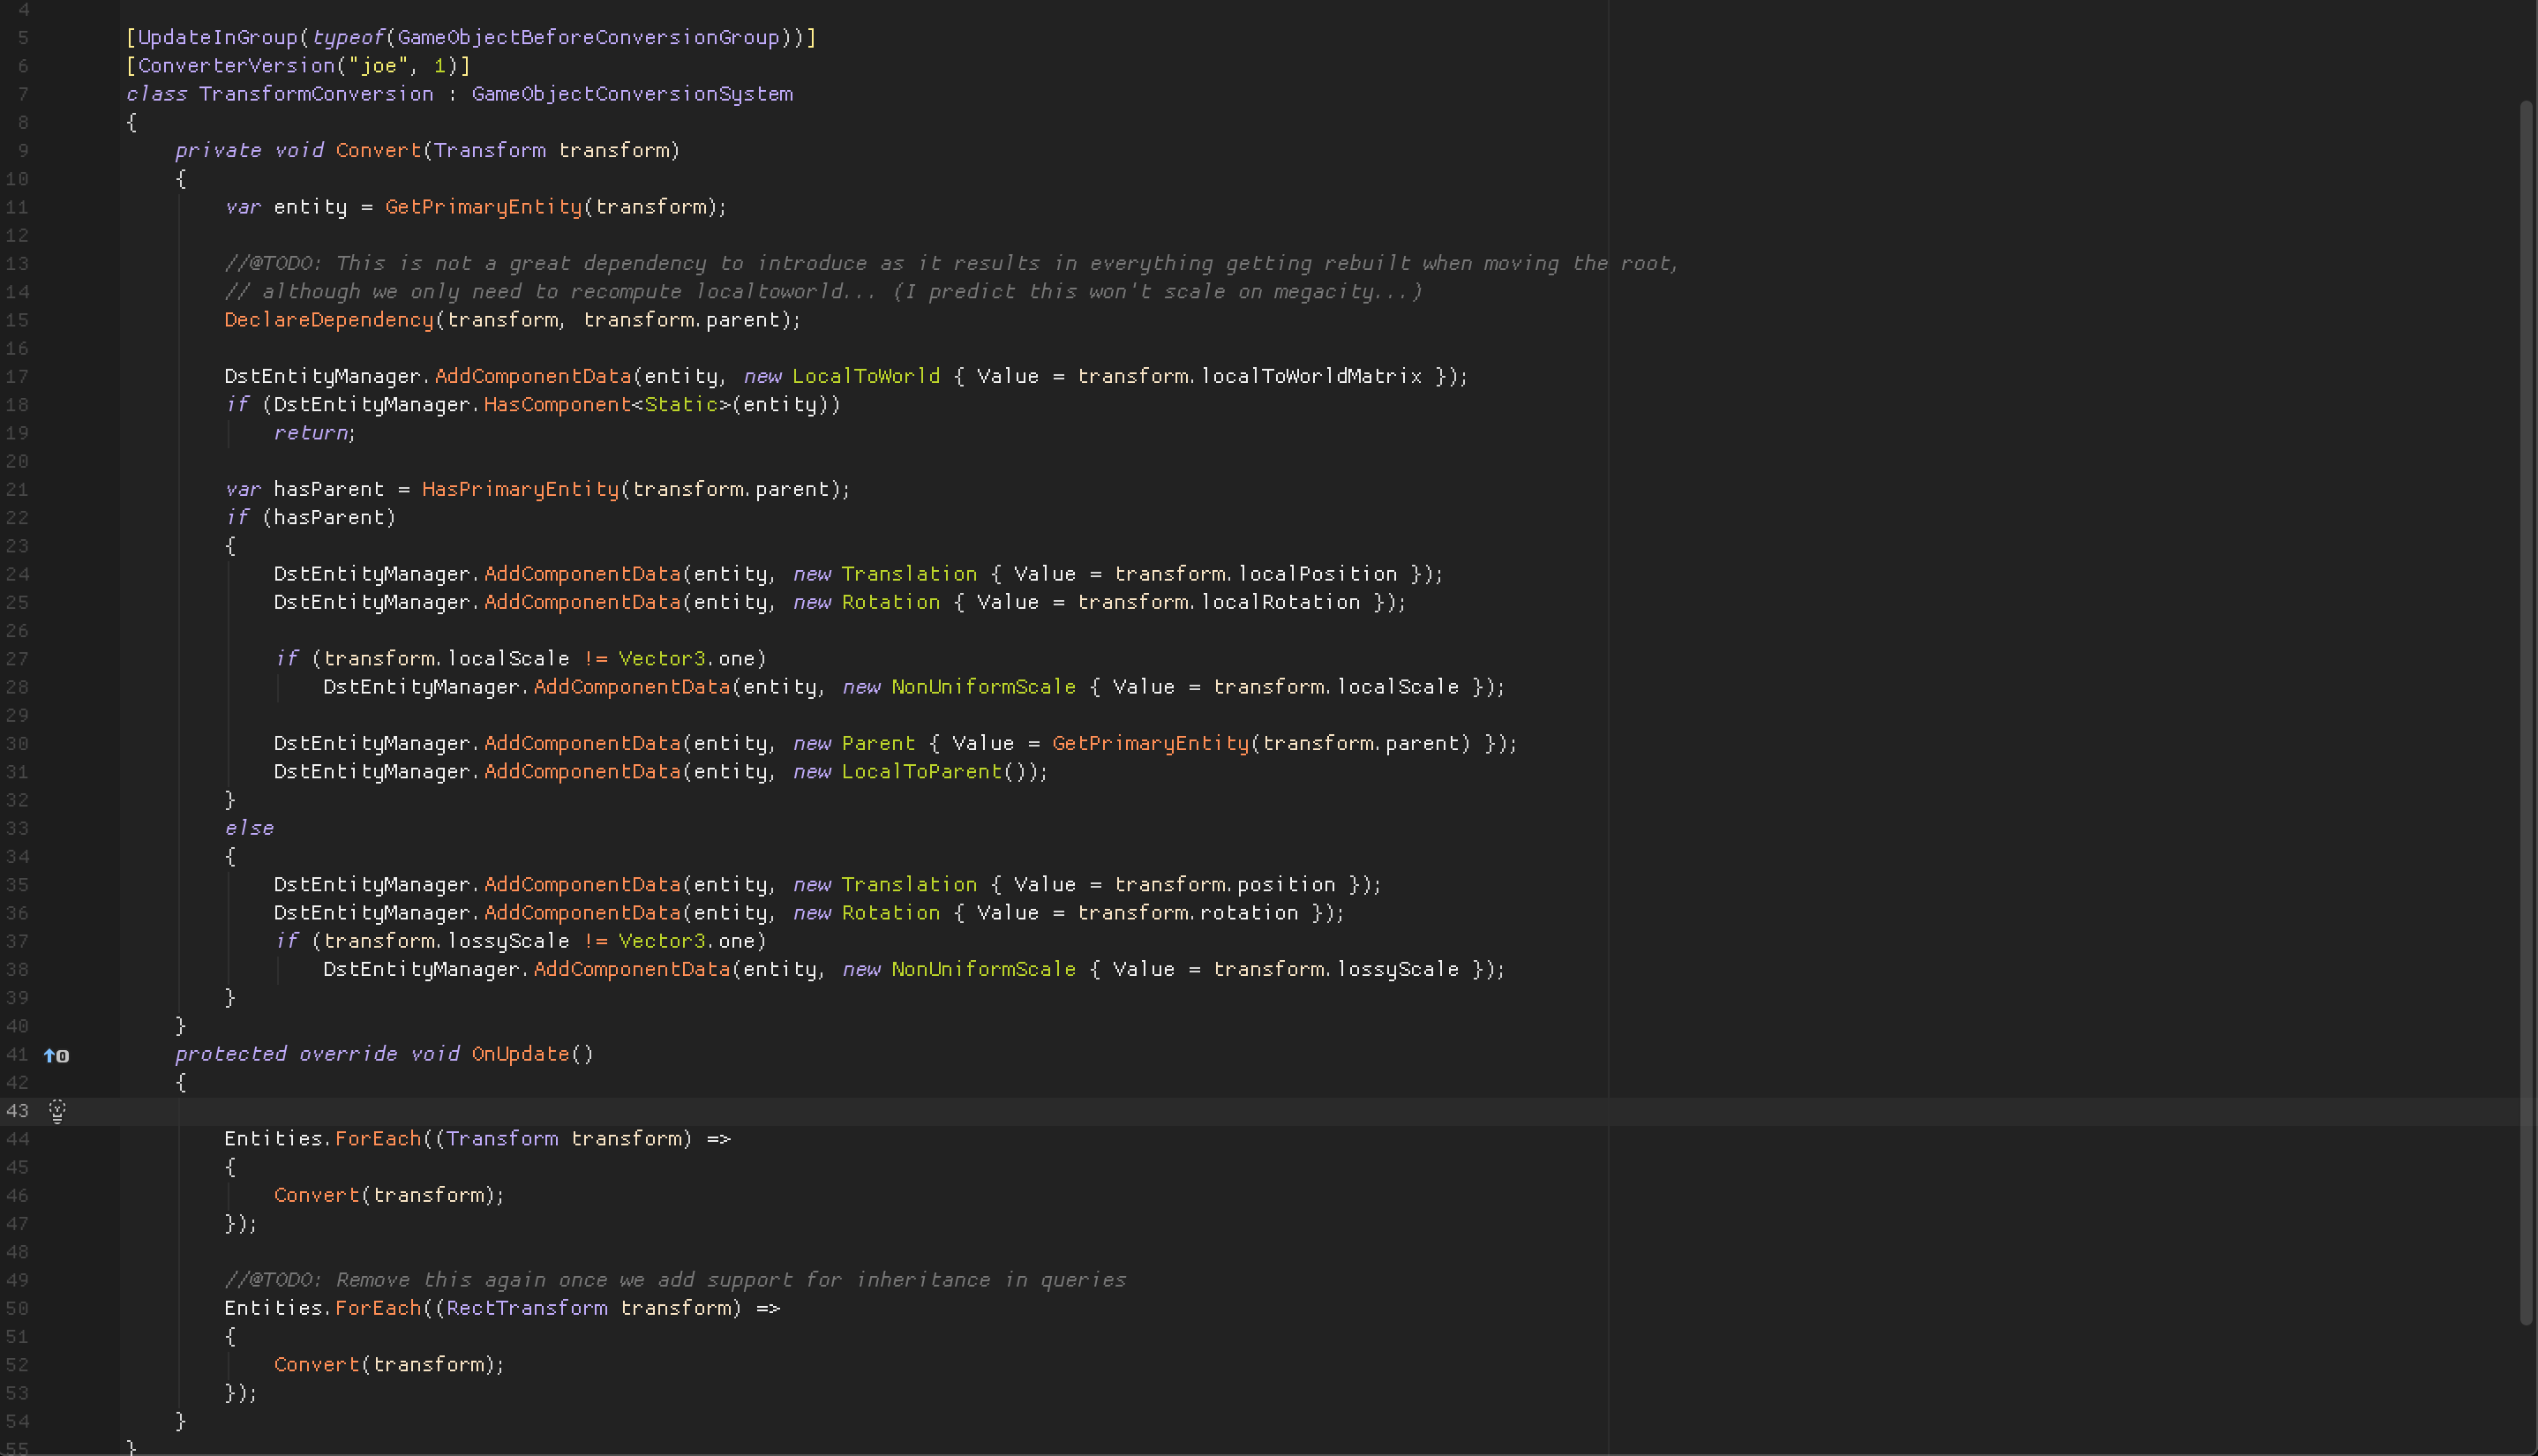This screenshot has width=2538, height=1456.
Task: Click the TransformConversion class name
Action: (x=316, y=94)
